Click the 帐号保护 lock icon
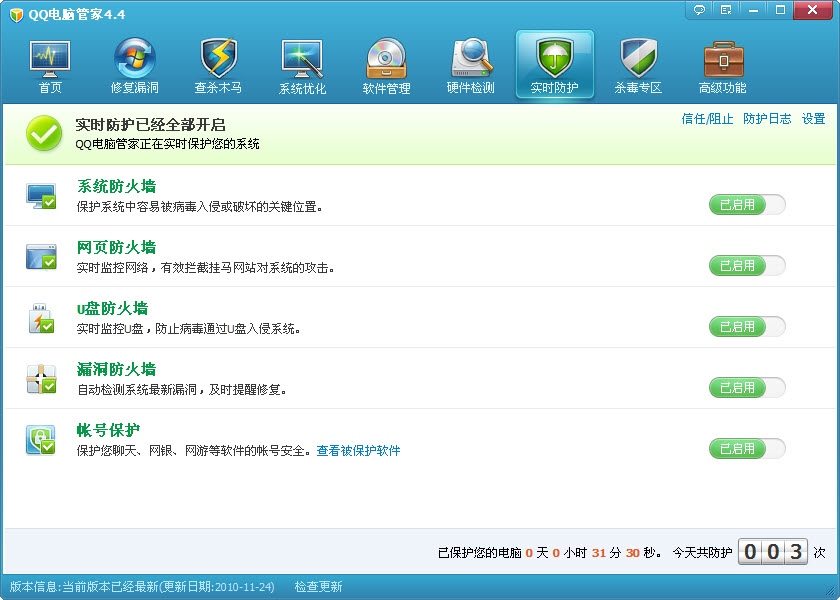840x600 pixels. (x=41, y=440)
